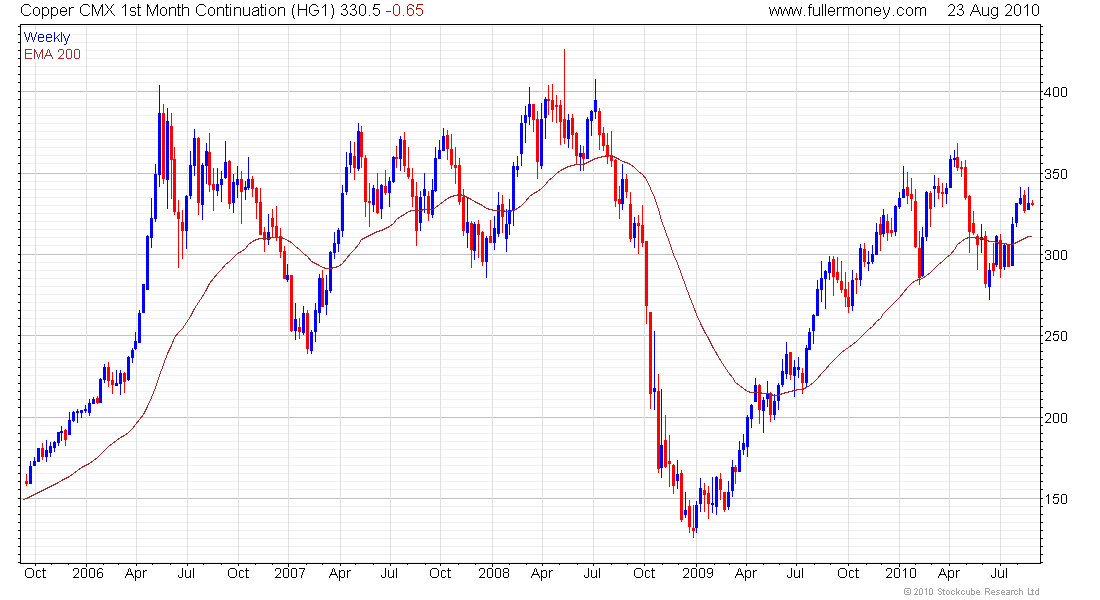Click the www.fullermoney.com website address

(x=847, y=11)
